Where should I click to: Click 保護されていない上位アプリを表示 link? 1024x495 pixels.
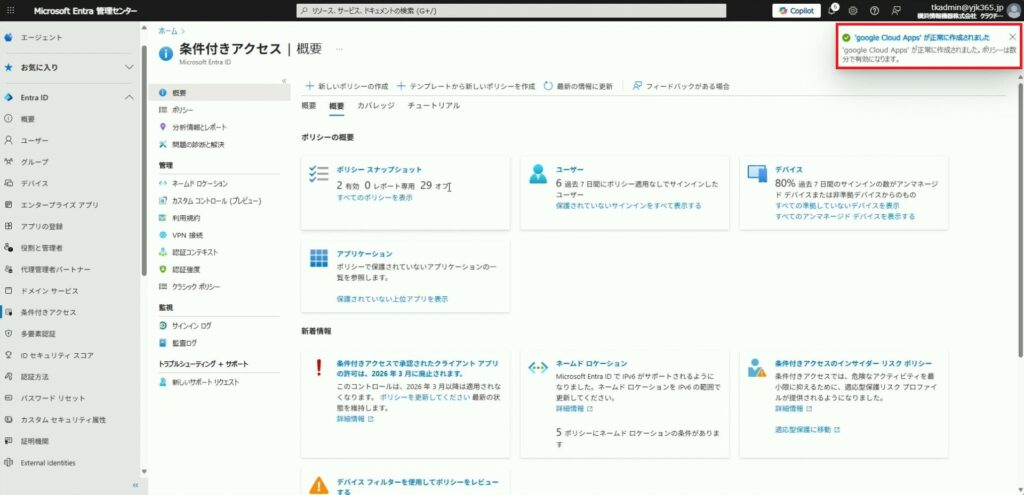[x=392, y=299]
